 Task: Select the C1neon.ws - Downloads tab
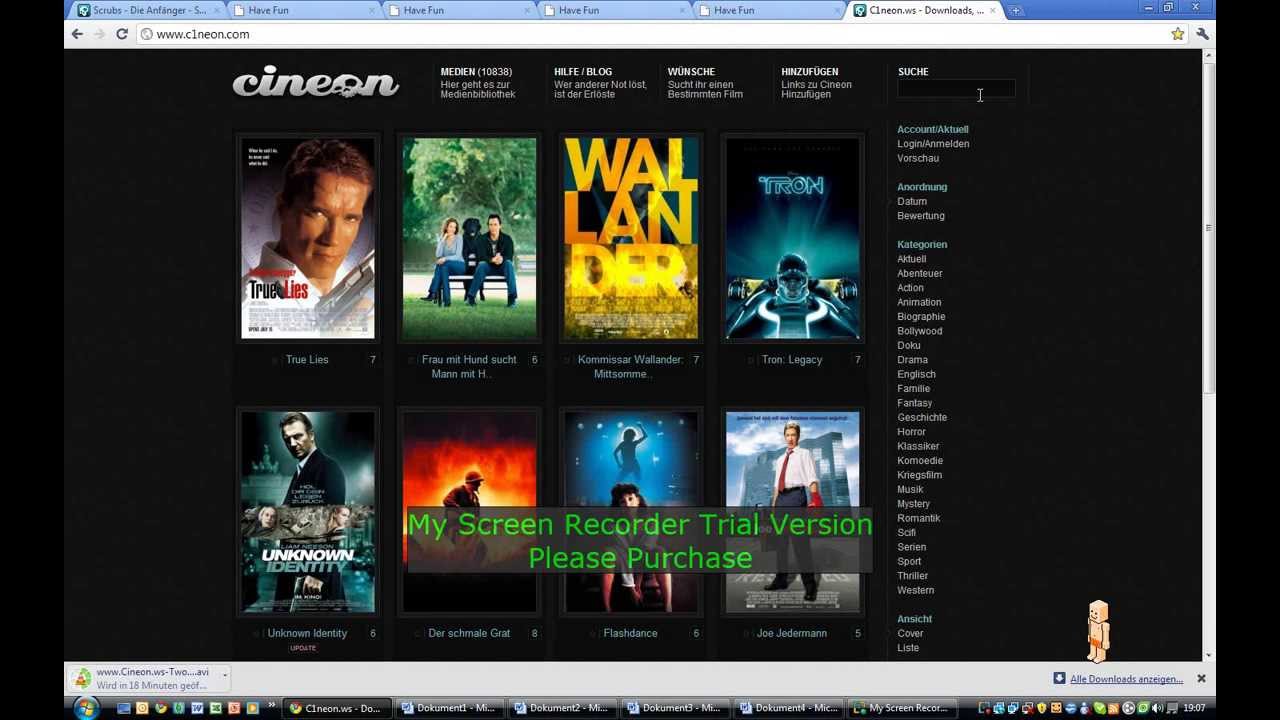click(925, 10)
